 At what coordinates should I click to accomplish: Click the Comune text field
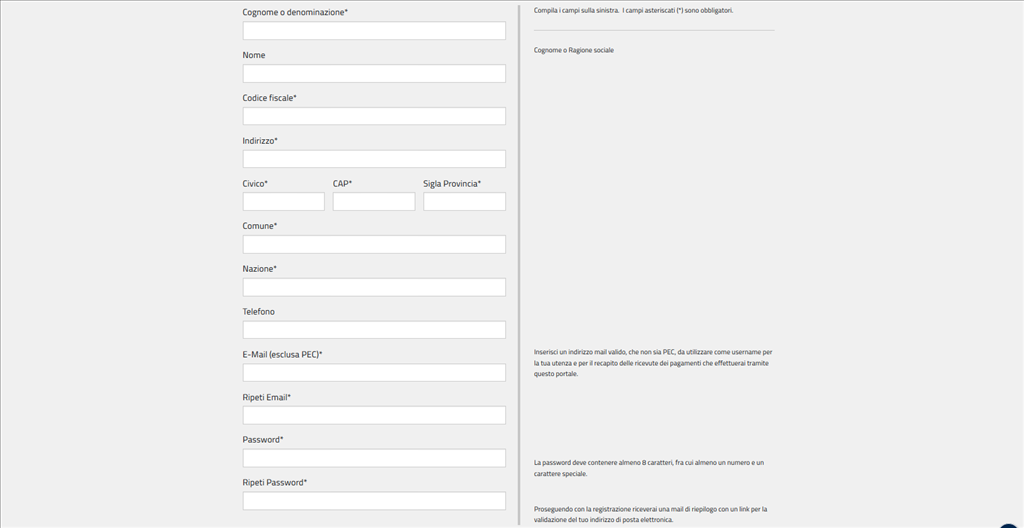[x=374, y=245]
